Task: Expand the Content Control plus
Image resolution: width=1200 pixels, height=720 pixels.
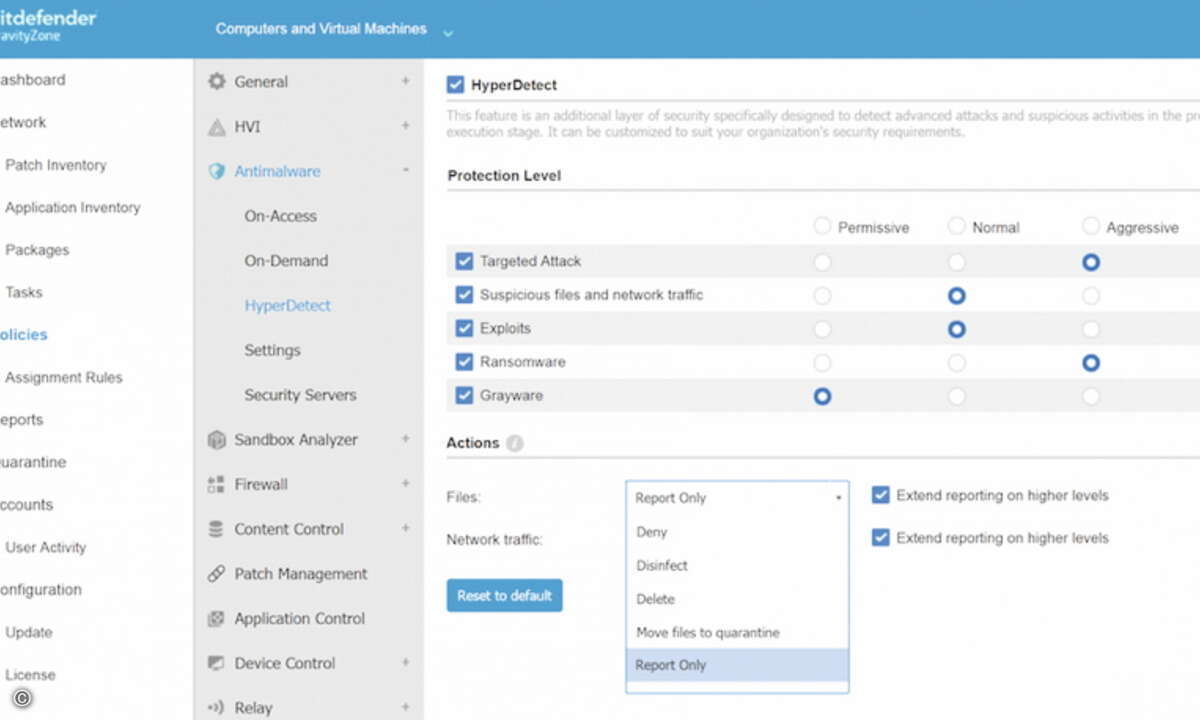Action: click(405, 528)
